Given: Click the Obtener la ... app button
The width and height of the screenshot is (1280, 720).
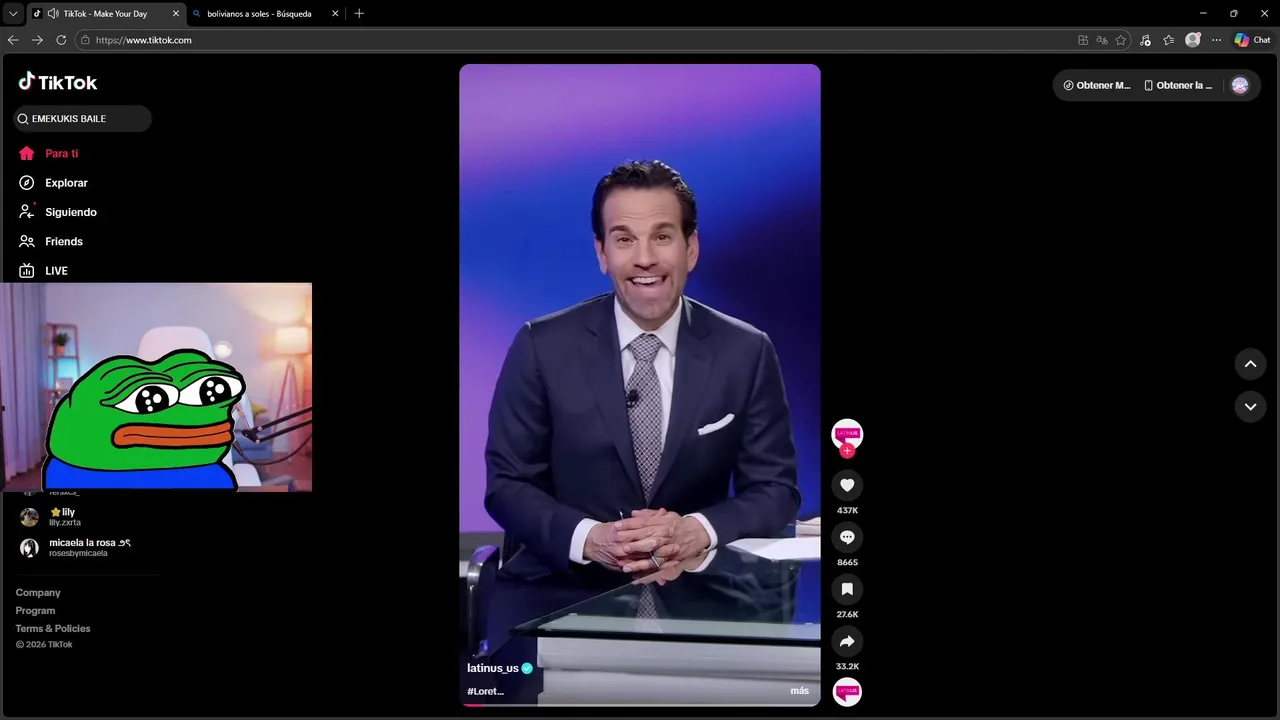Looking at the screenshot, I should 1178,85.
